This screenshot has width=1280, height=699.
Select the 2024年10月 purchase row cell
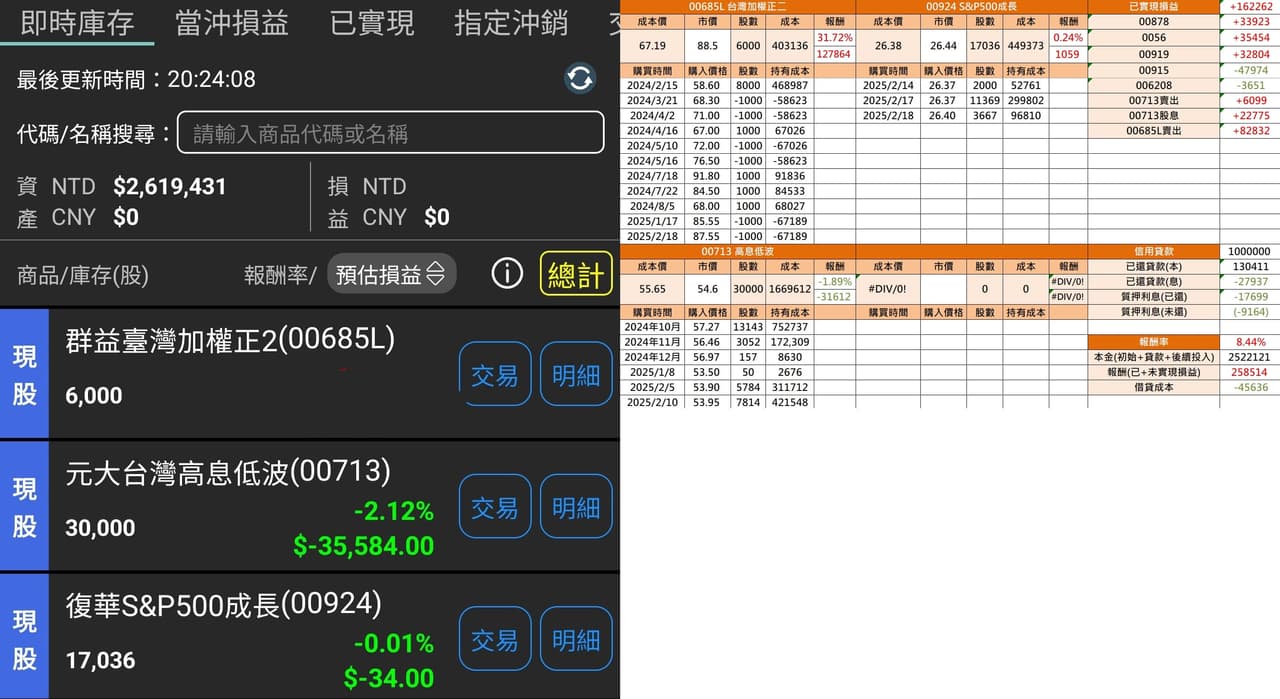pos(652,327)
